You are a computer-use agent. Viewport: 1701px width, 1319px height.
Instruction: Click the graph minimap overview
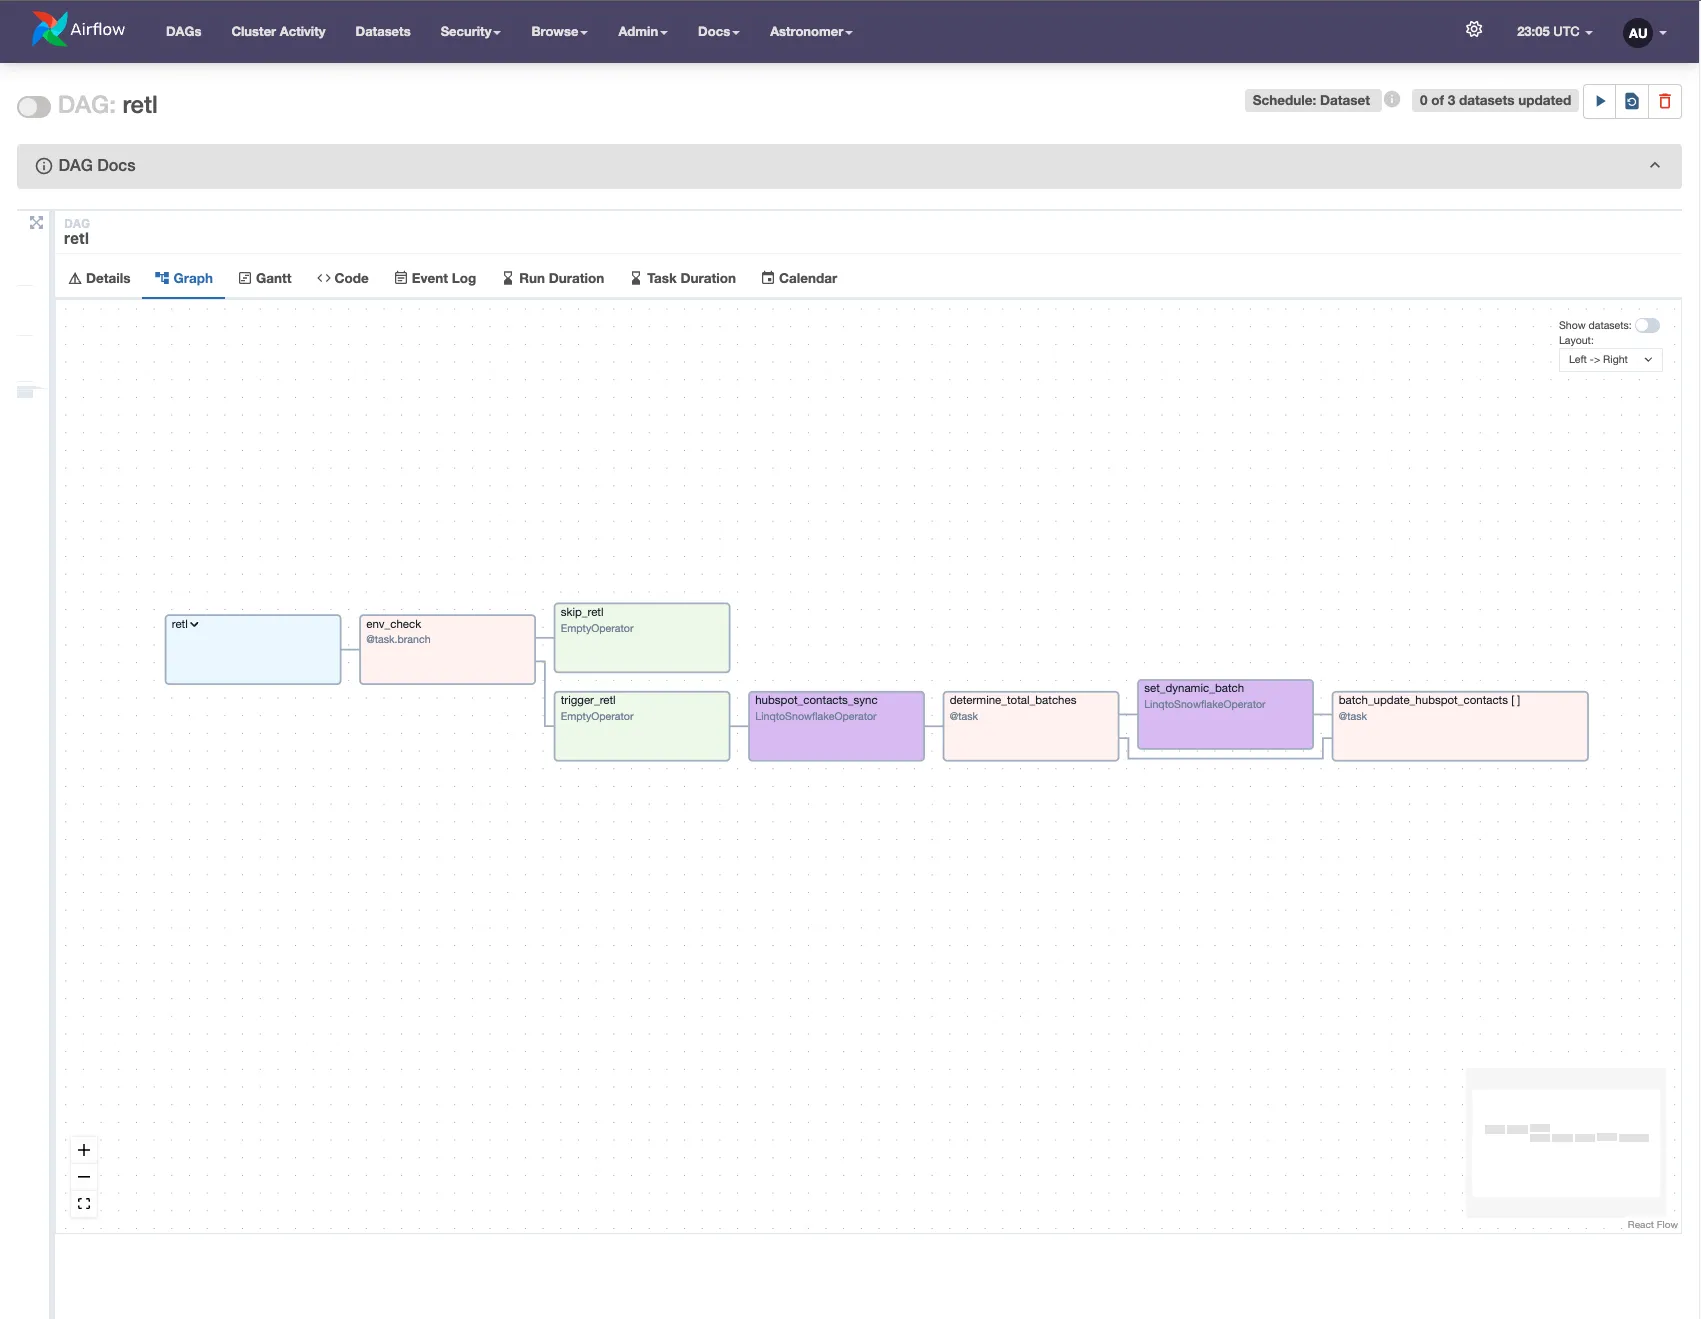(1566, 1143)
